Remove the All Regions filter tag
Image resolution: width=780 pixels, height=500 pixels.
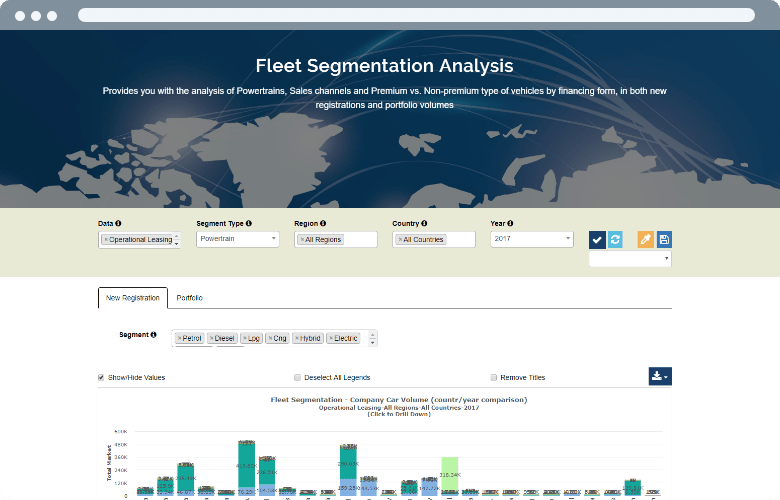point(302,240)
